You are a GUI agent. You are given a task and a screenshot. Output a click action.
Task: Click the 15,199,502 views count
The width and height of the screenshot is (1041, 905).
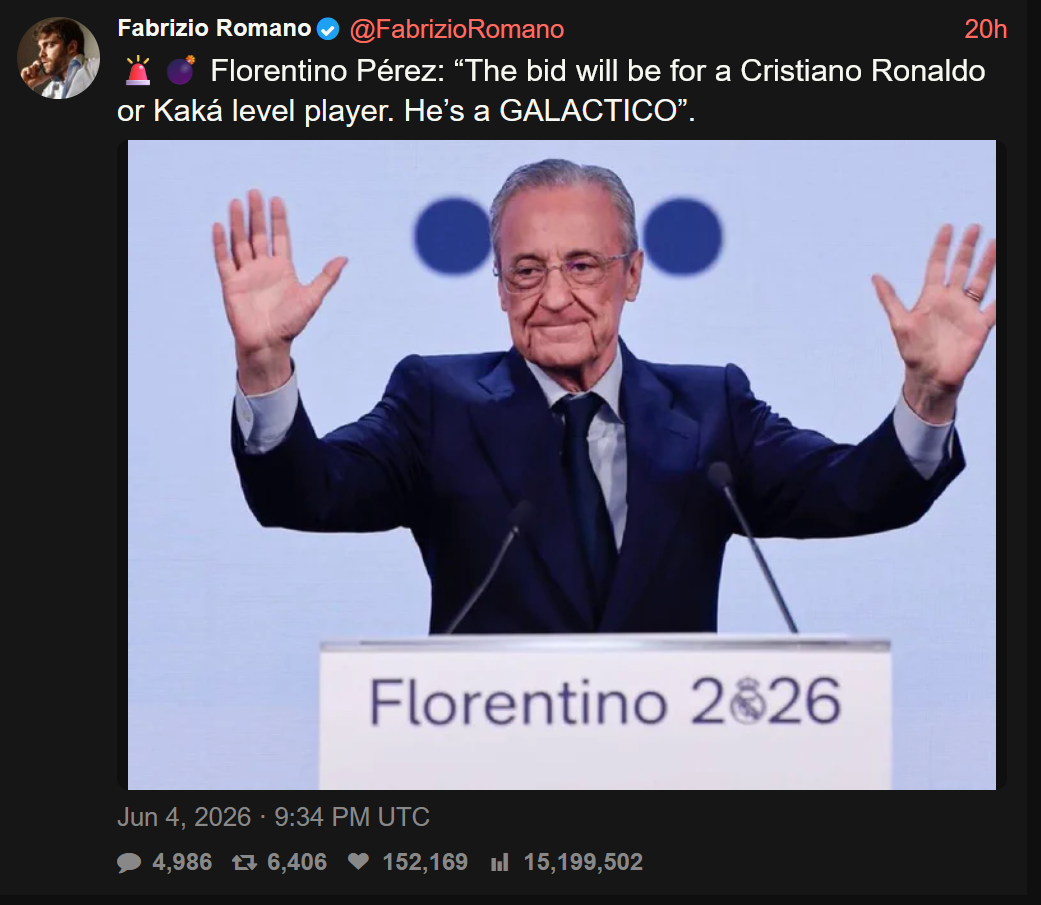(583, 862)
